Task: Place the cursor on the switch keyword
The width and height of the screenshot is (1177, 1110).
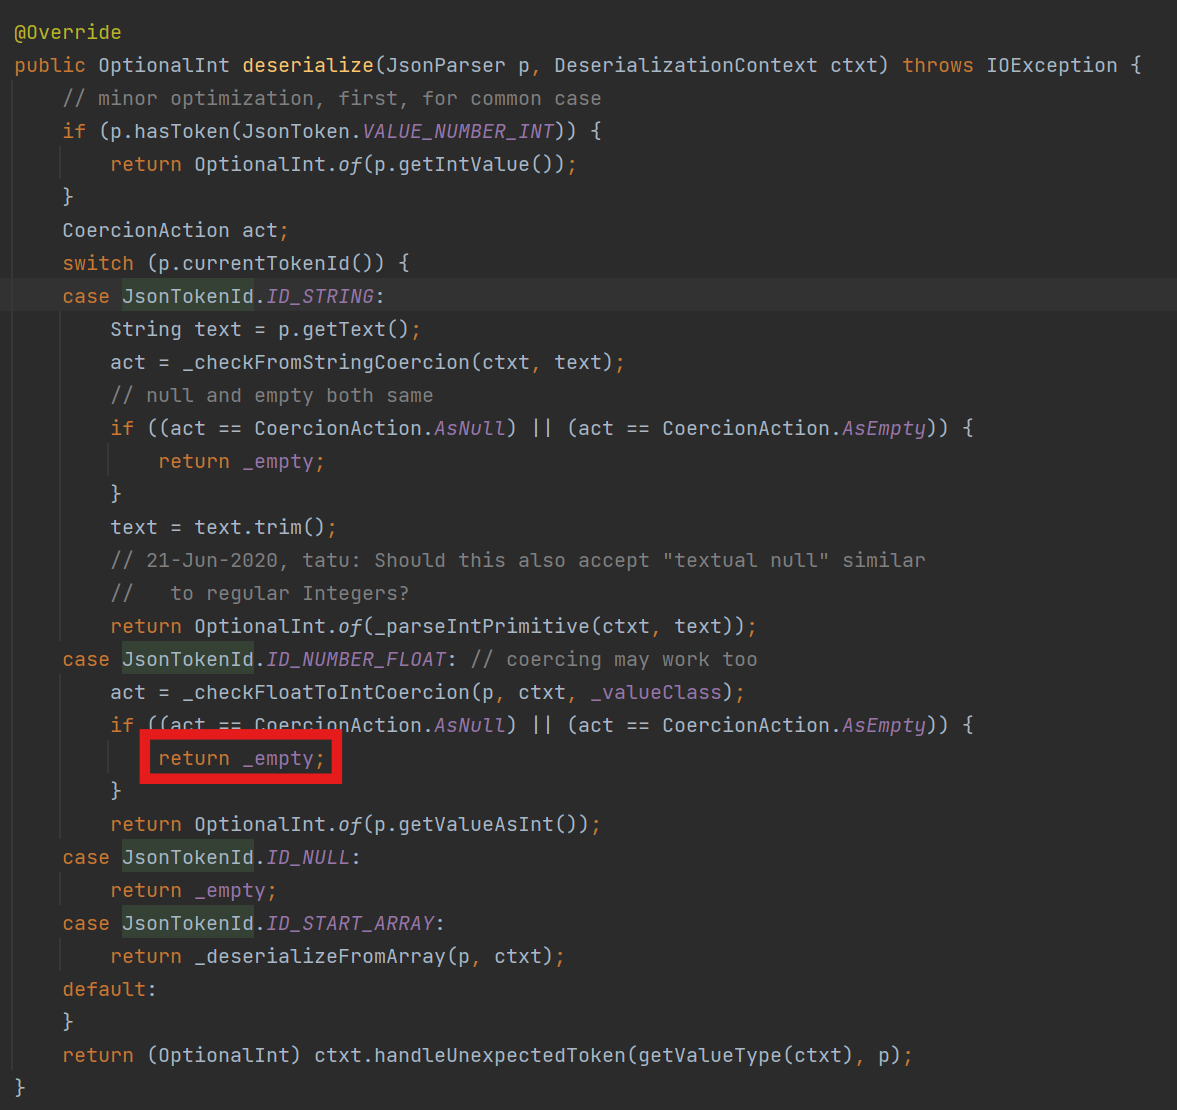Action: (x=98, y=263)
